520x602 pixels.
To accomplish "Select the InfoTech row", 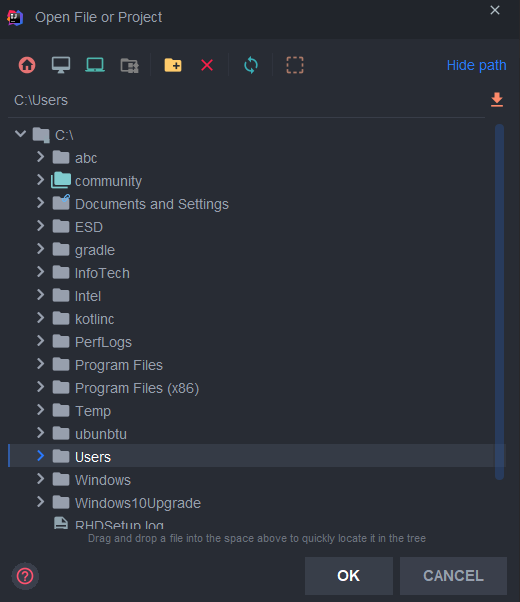I will click(x=257, y=273).
